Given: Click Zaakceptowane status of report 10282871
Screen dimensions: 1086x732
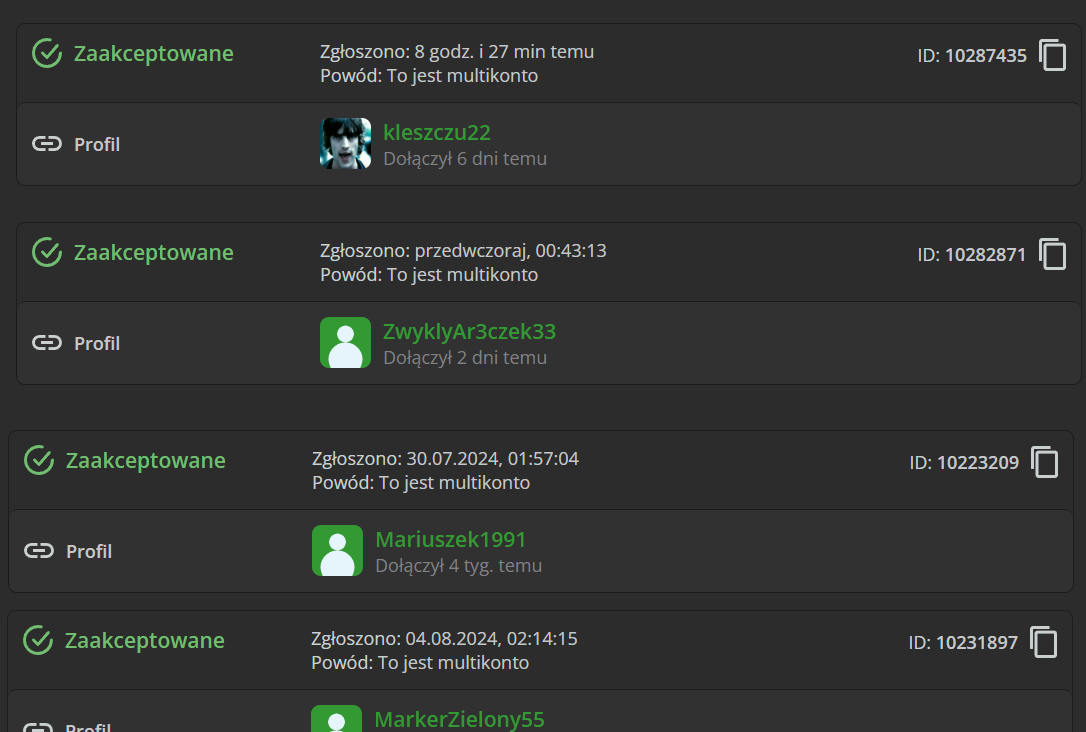Looking at the screenshot, I should 153,252.
